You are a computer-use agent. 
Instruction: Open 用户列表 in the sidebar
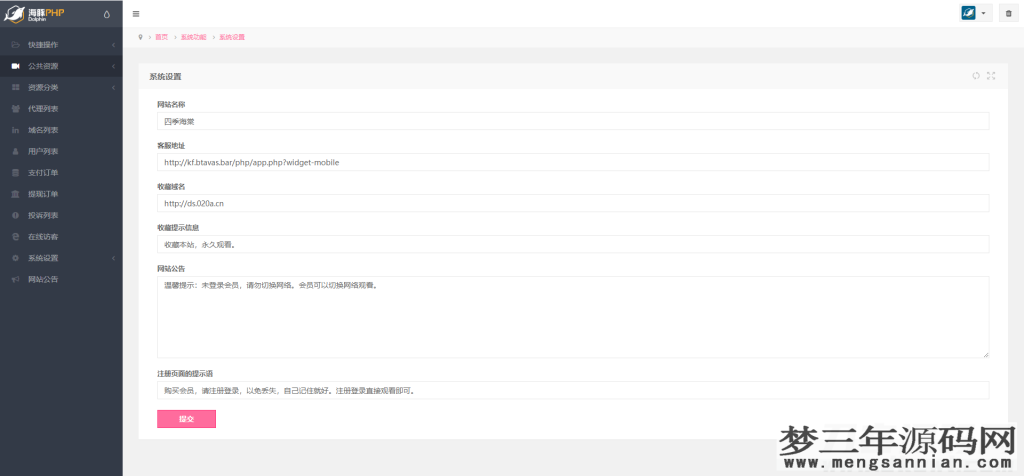point(43,151)
